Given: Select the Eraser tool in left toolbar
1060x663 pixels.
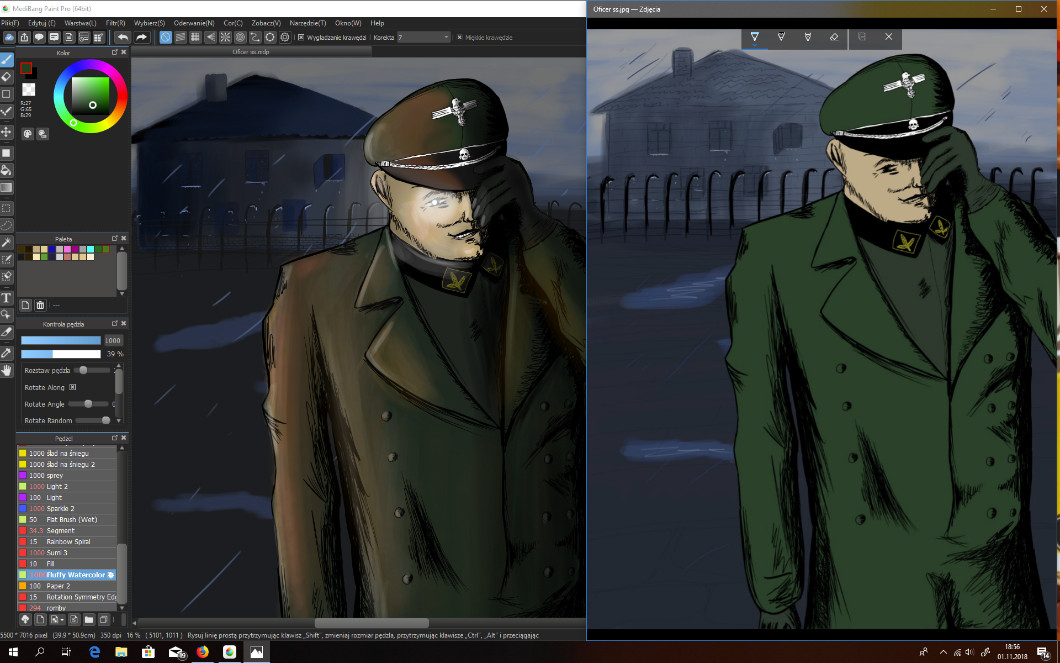Looking at the screenshot, I should point(7,76).
